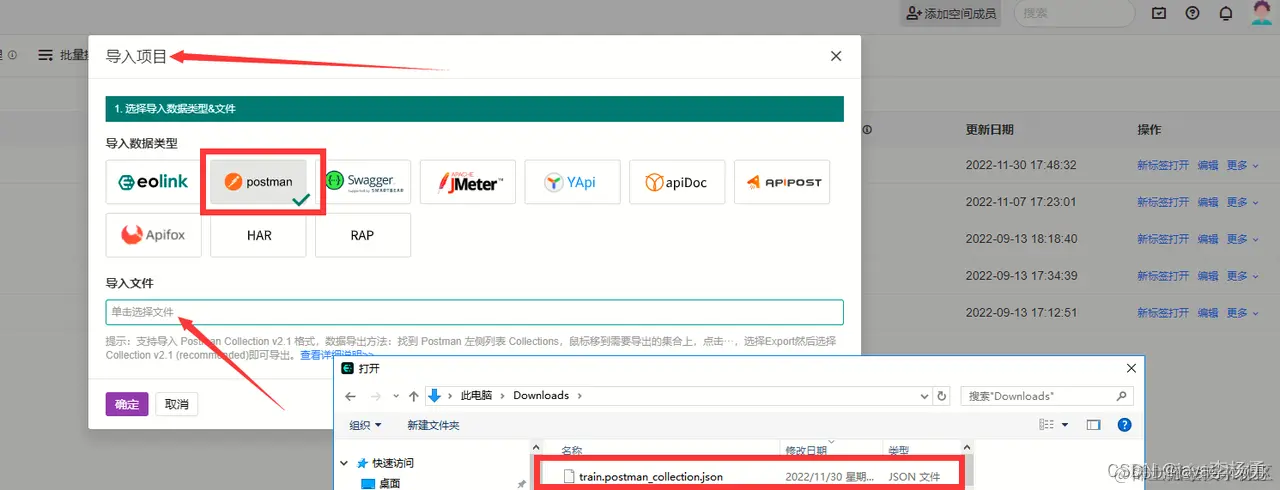The width and height of the screenshot is (1280, 490).
Task: Open the 组织 menu in file dialog
Action: (x=365, y=425)
